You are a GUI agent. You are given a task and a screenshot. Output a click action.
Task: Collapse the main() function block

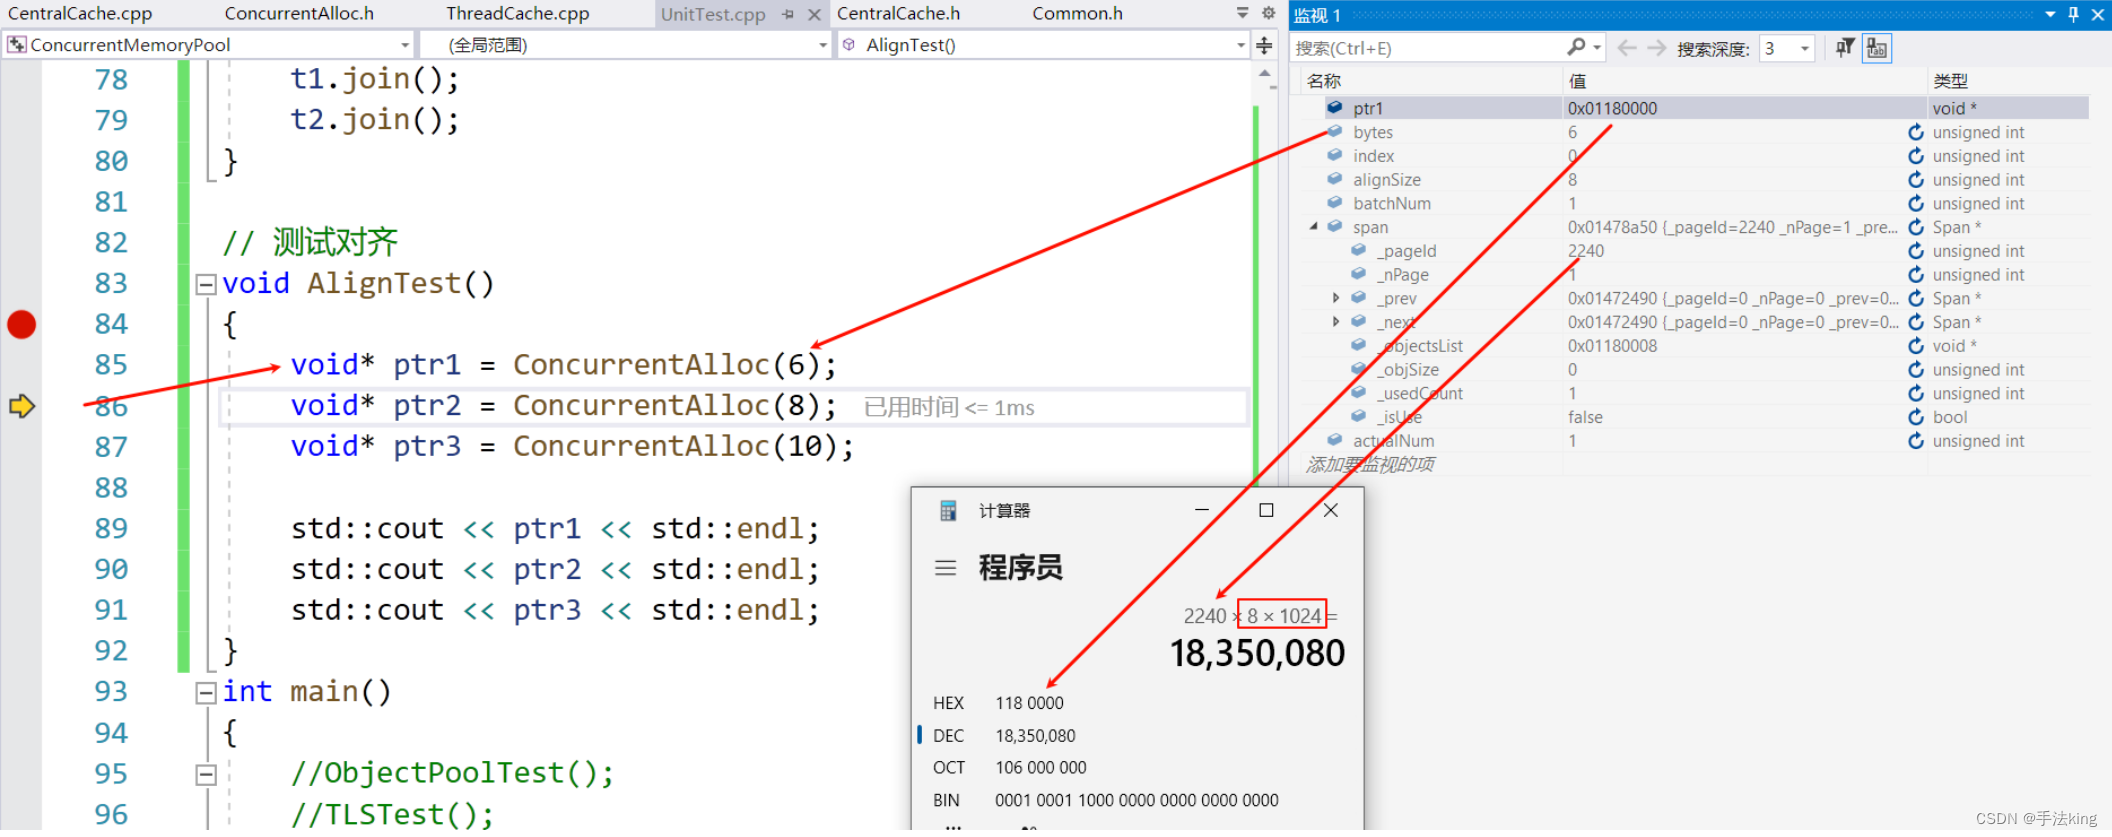click(206, 693)
